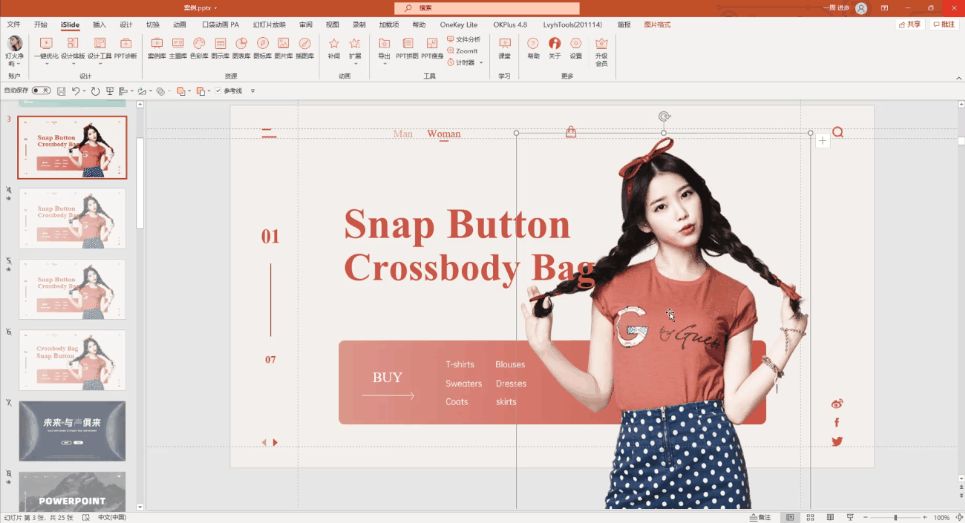Switch to the 图片格式 tab
Image resolution: width=965 pixels, height=523 pixels.
point(657,25)
